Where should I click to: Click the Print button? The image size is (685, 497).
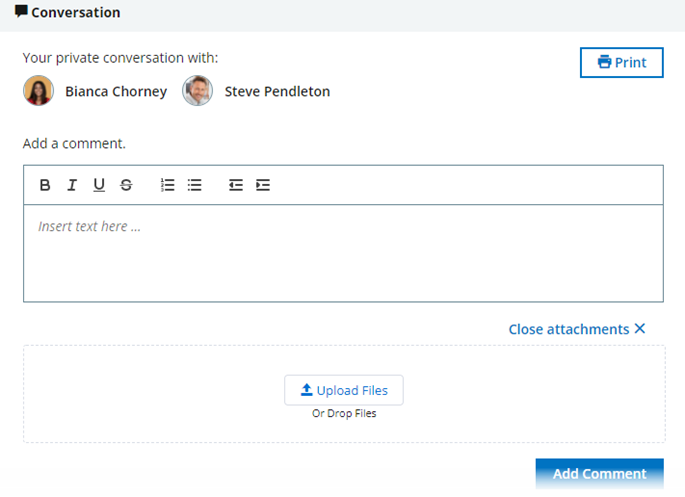click(621, 62)
